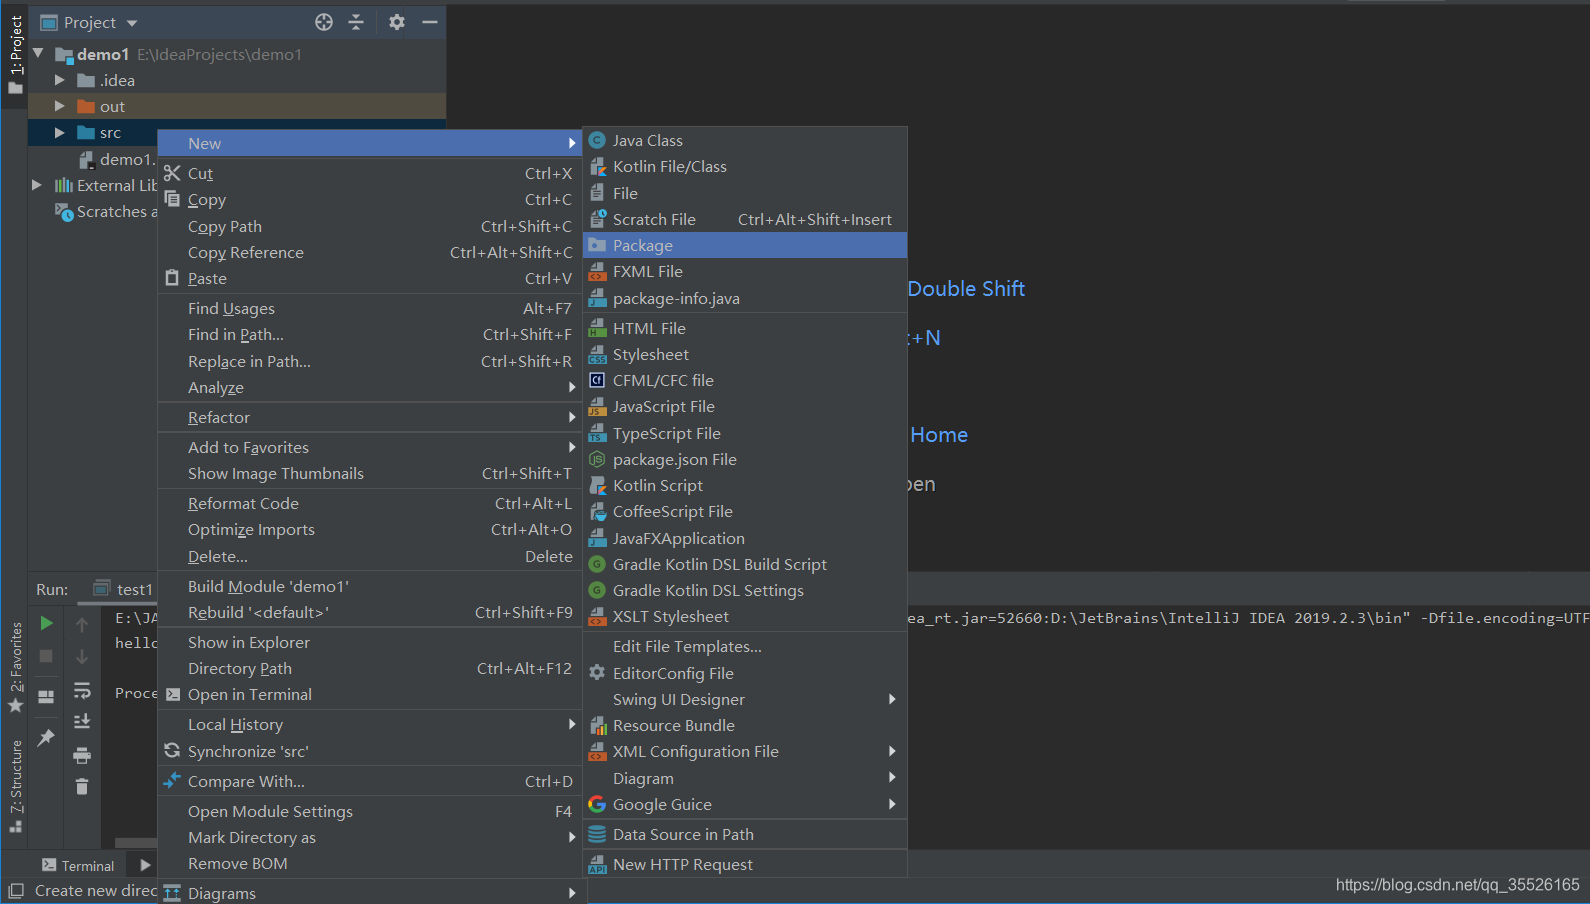This screenshot has height=904, width=1590.
Task: Open the Analyze submenu
Action: pos(370,387)
